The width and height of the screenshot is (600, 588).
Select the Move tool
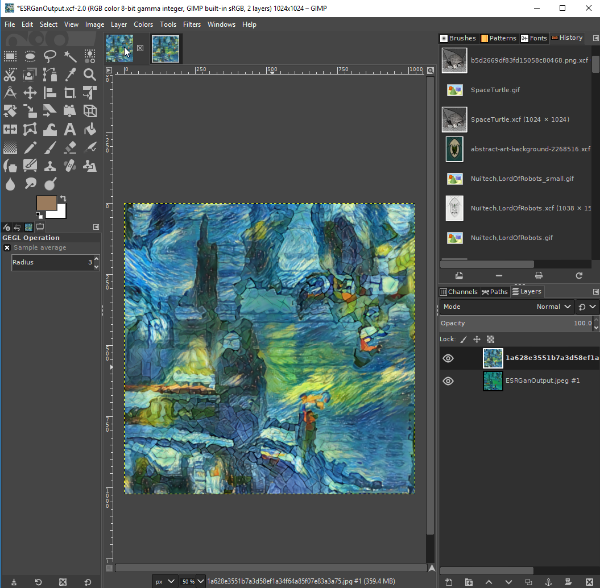(x=30, y=93)
